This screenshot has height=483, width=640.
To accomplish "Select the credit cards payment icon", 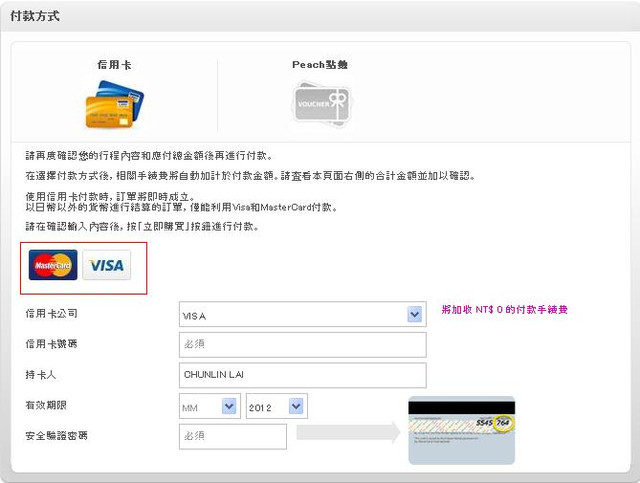I will click(115, 104).
